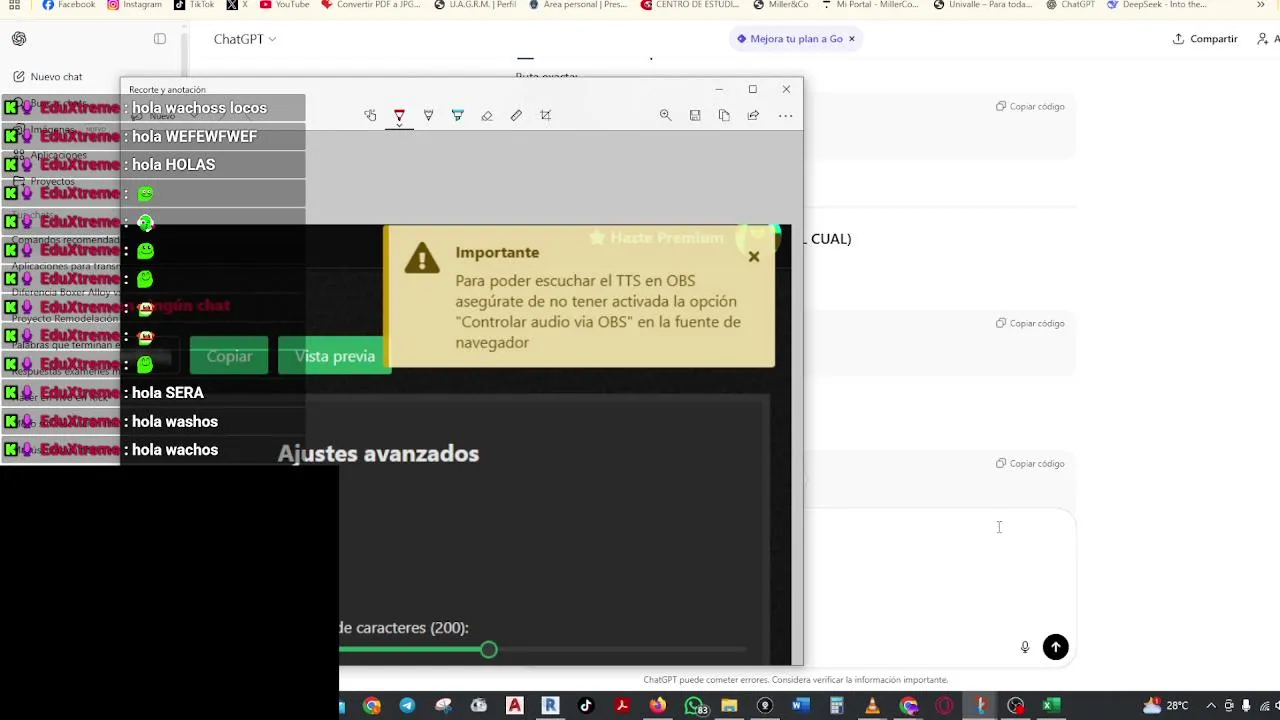
Task: Open VLC from the taskbar
Action: 872,706
